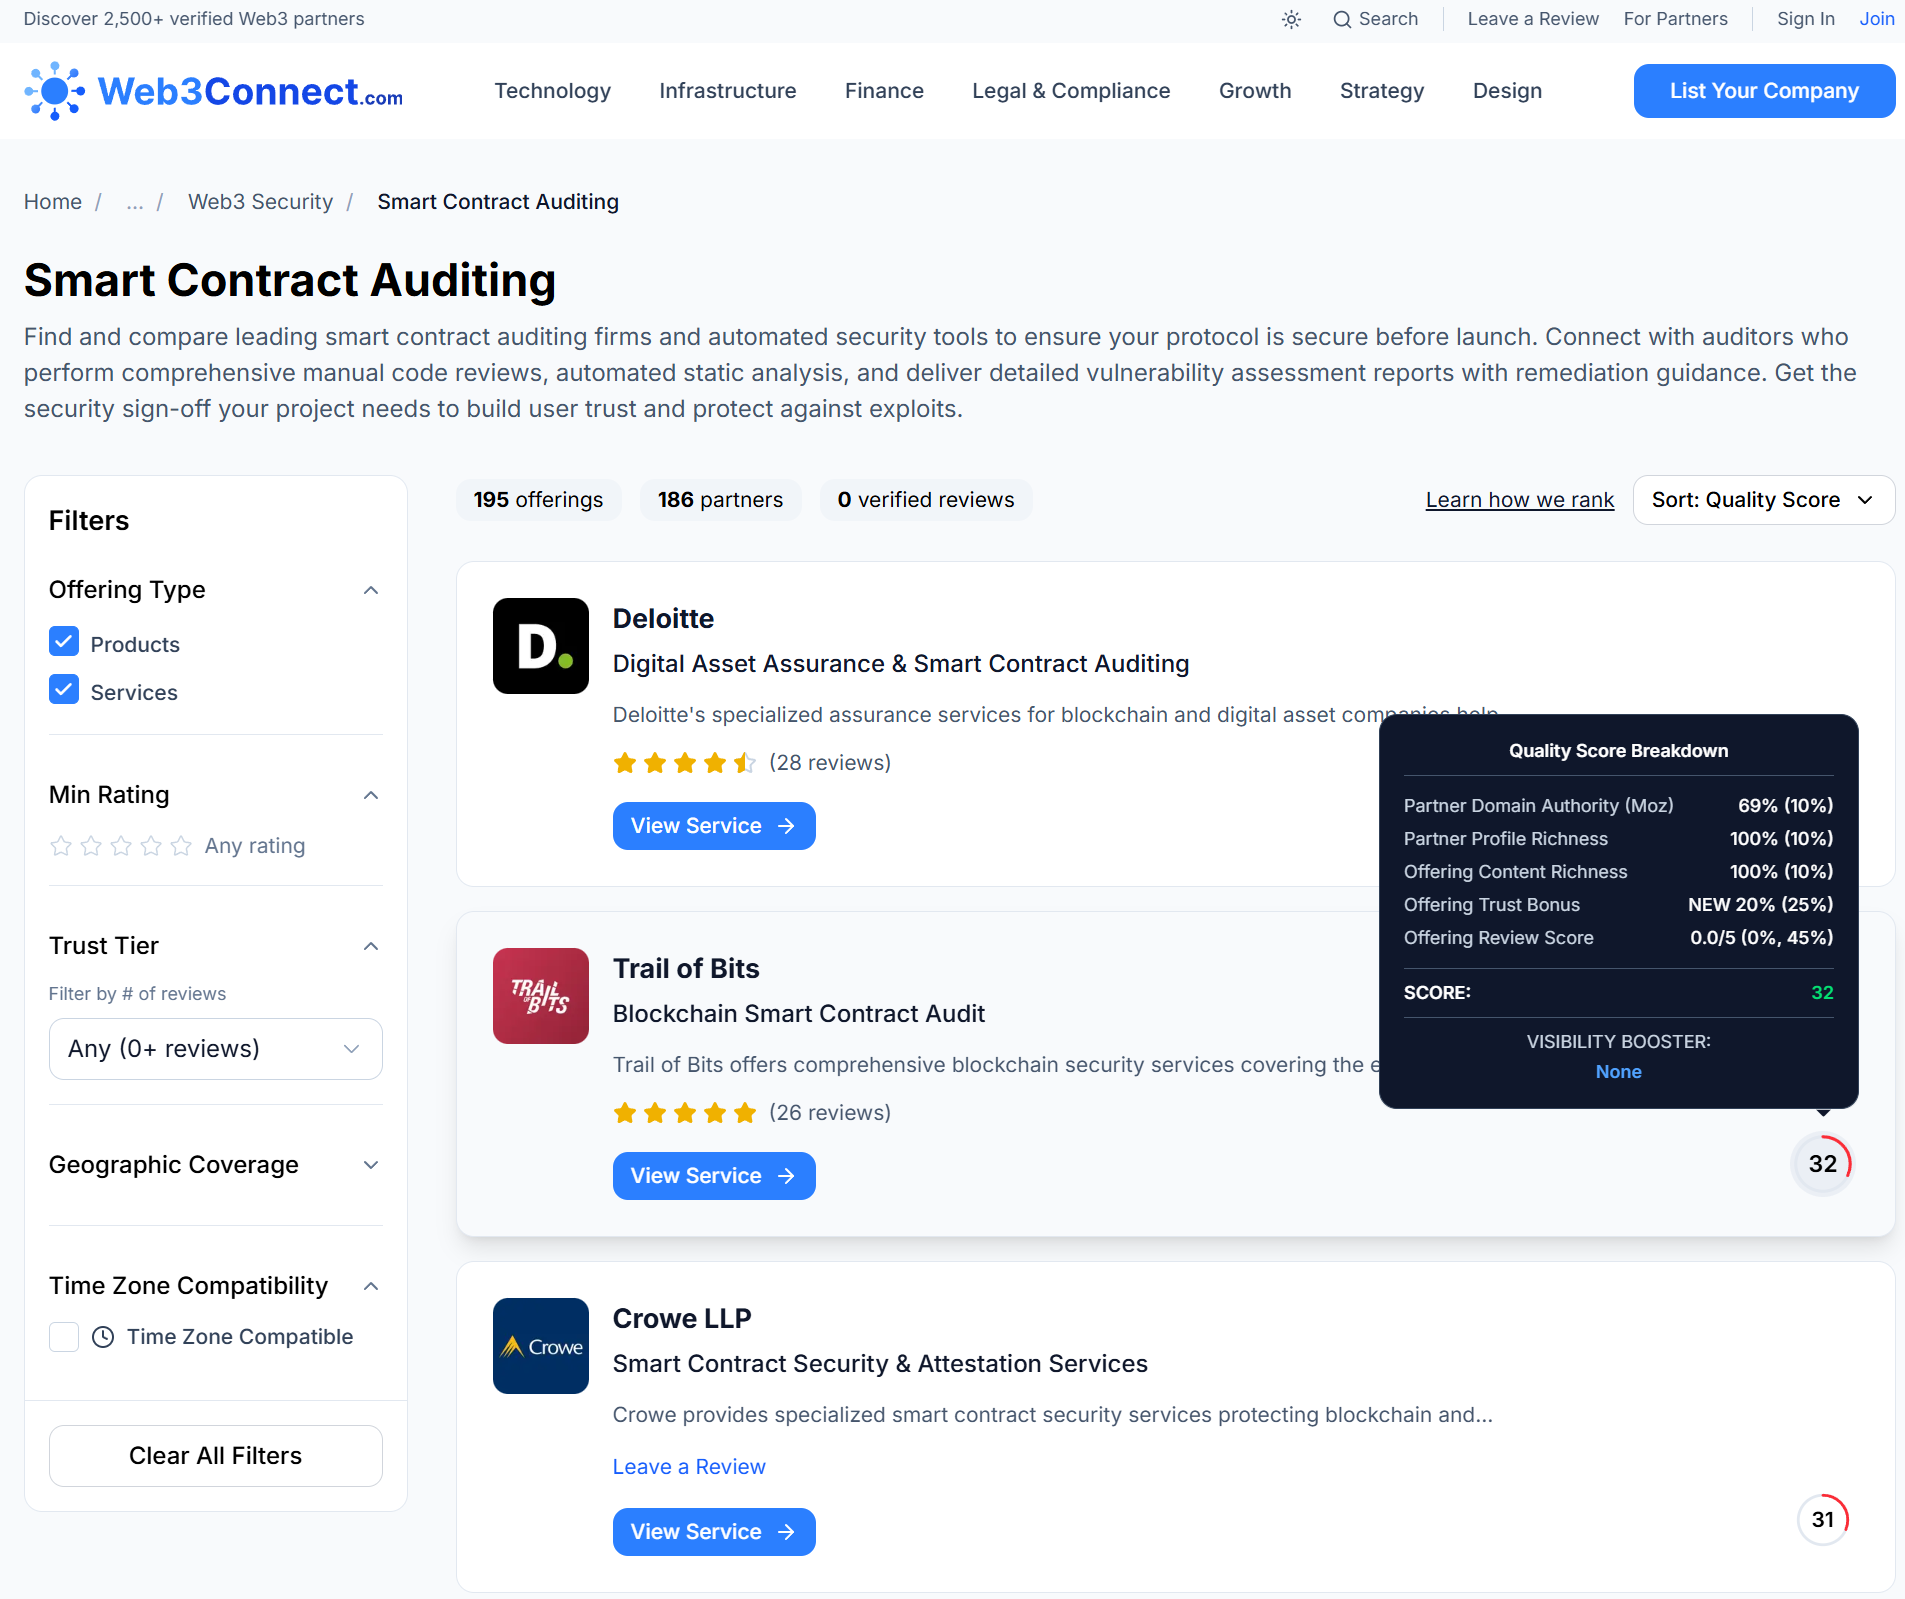Viewport: 1905px width, 1599px height.
Task: Click the Deloitte company logo
Action: coord(540,646)
